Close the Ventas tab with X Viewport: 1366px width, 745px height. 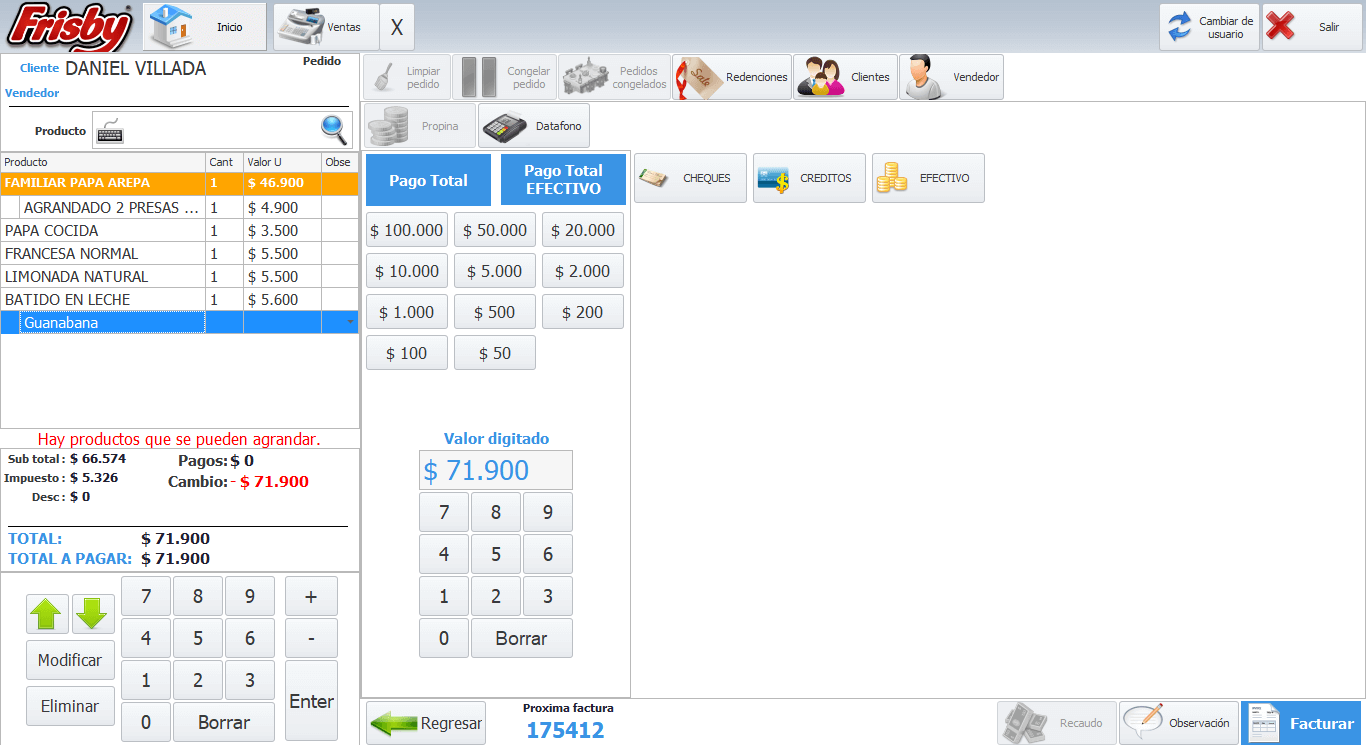(397, 27)
